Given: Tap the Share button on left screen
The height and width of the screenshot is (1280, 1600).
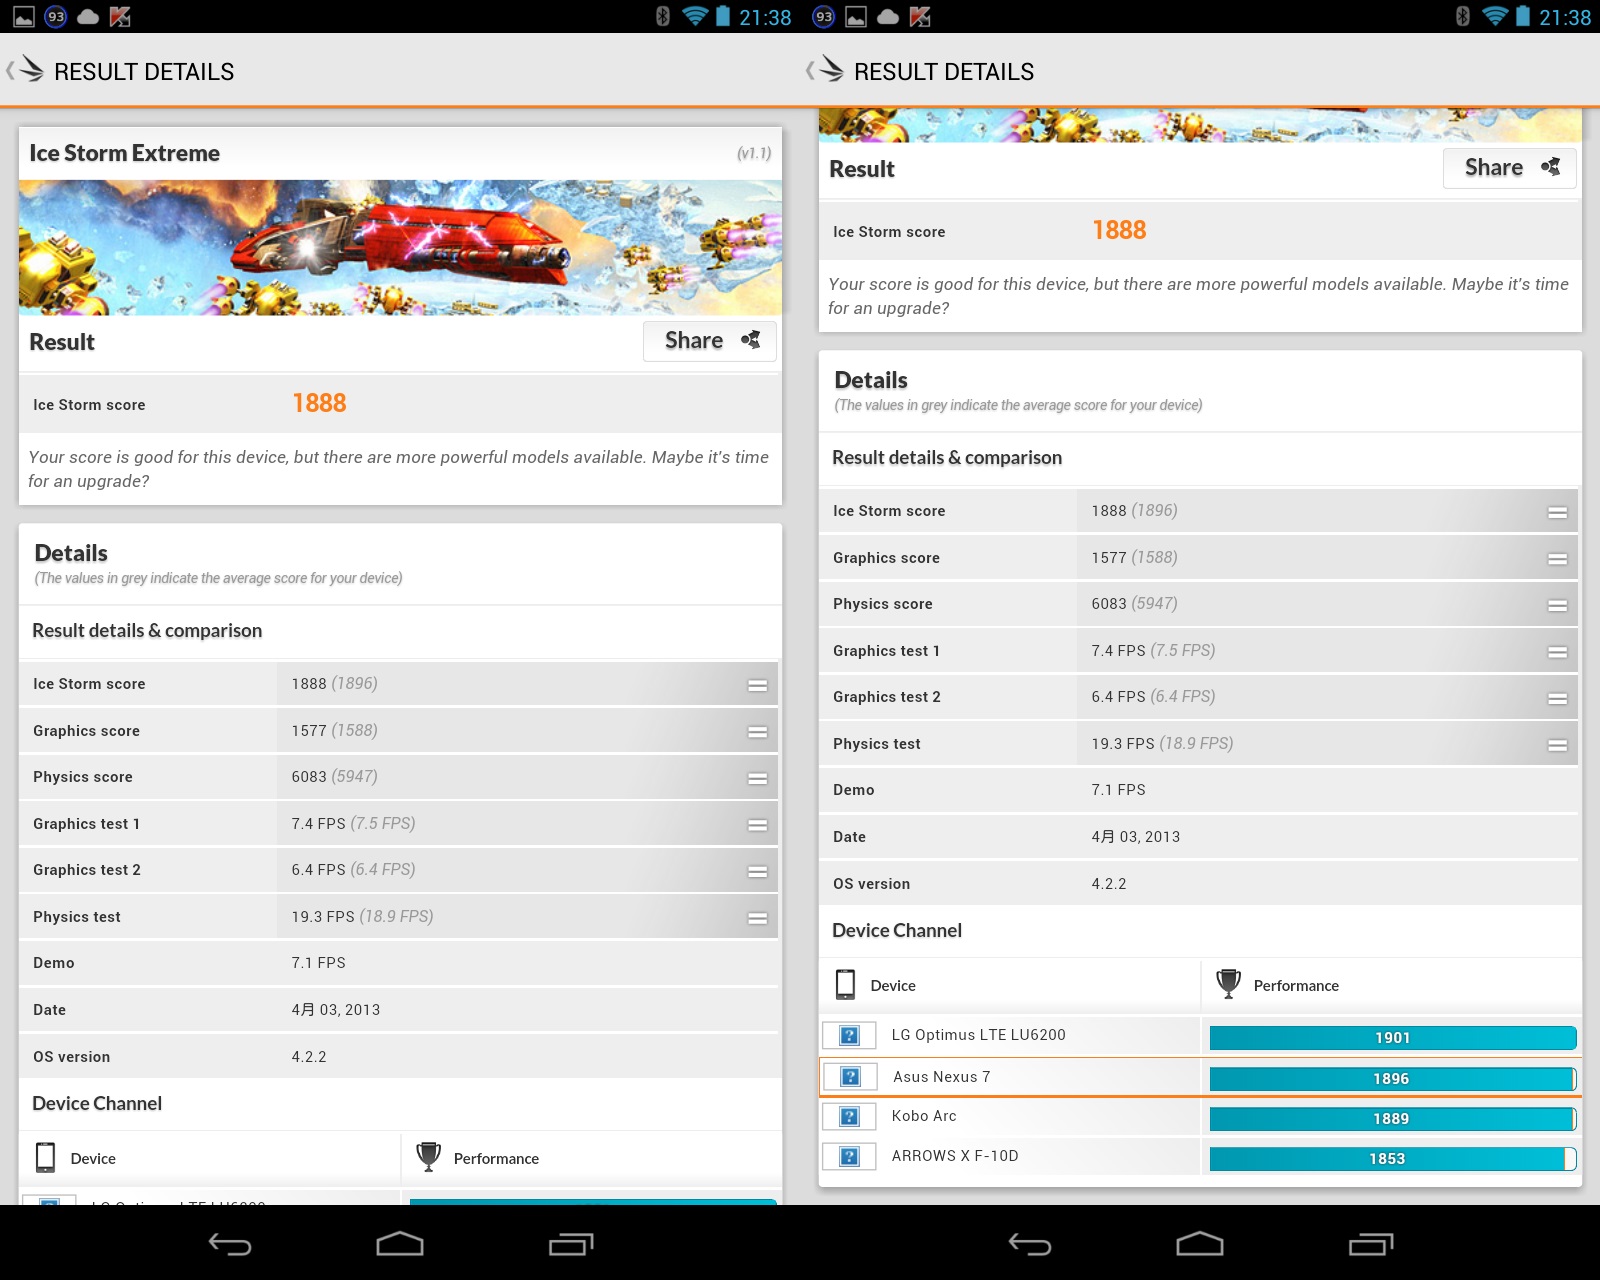Looking at the screenshot, I should [710, 341].
